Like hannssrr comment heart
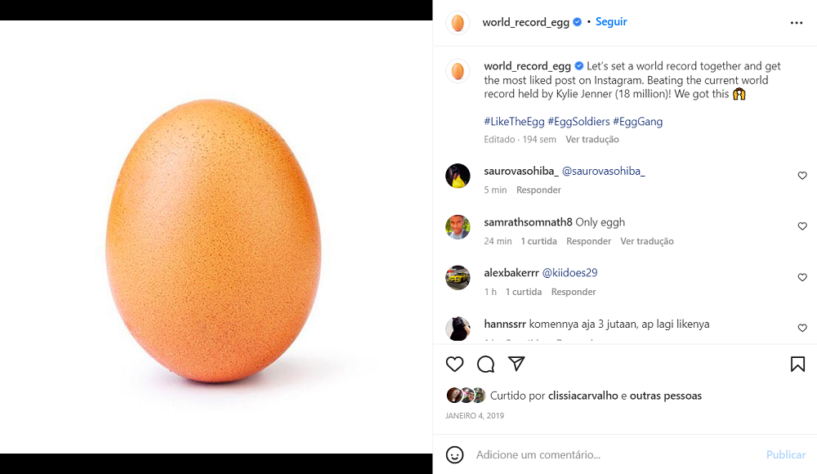This screenshot has height=474, width=817. [802, 328]
